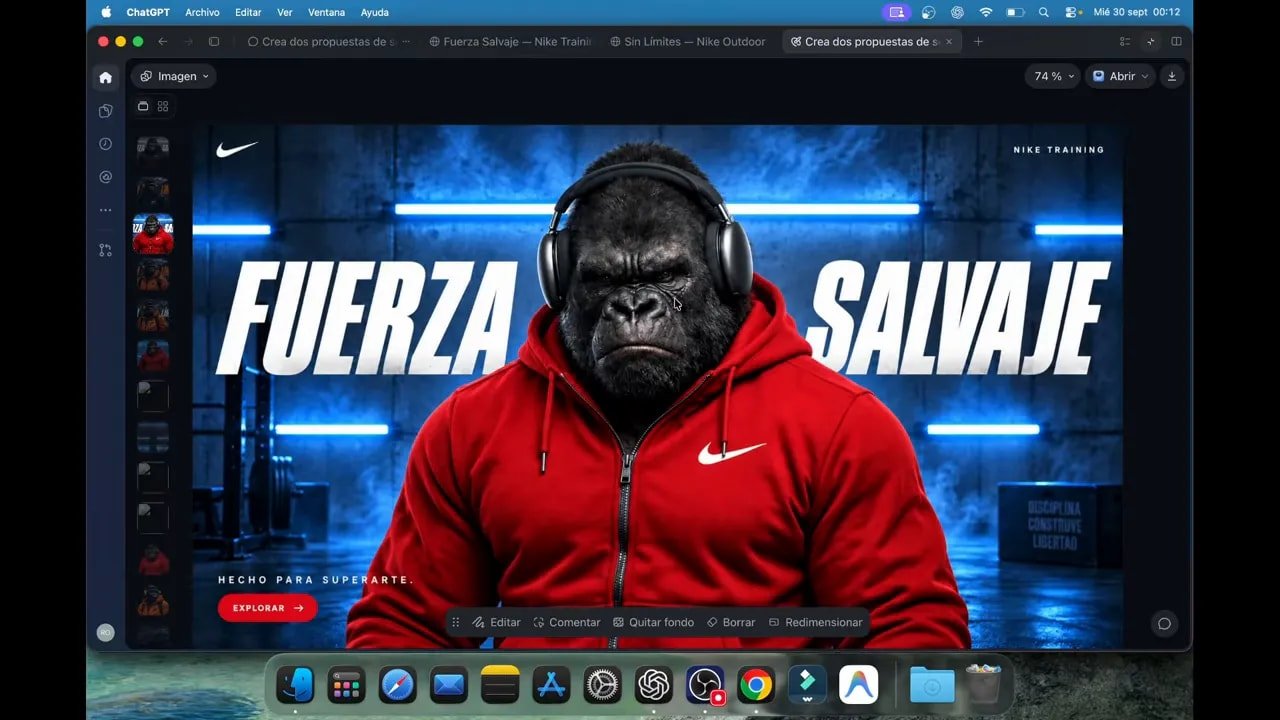The height and width of the screenshot is (720, 1280).
Task: Open the Archivo menu
Action: tap(202, 12)
